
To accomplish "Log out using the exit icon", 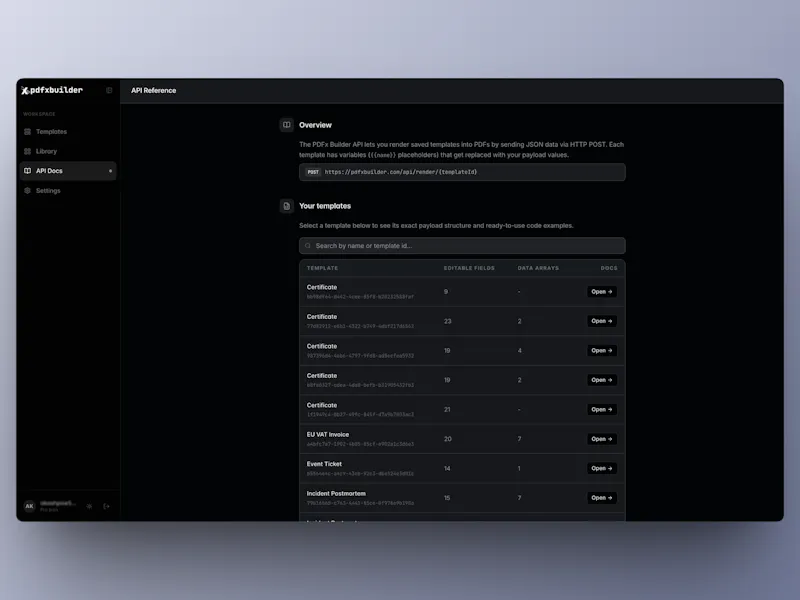I will 106,507.
